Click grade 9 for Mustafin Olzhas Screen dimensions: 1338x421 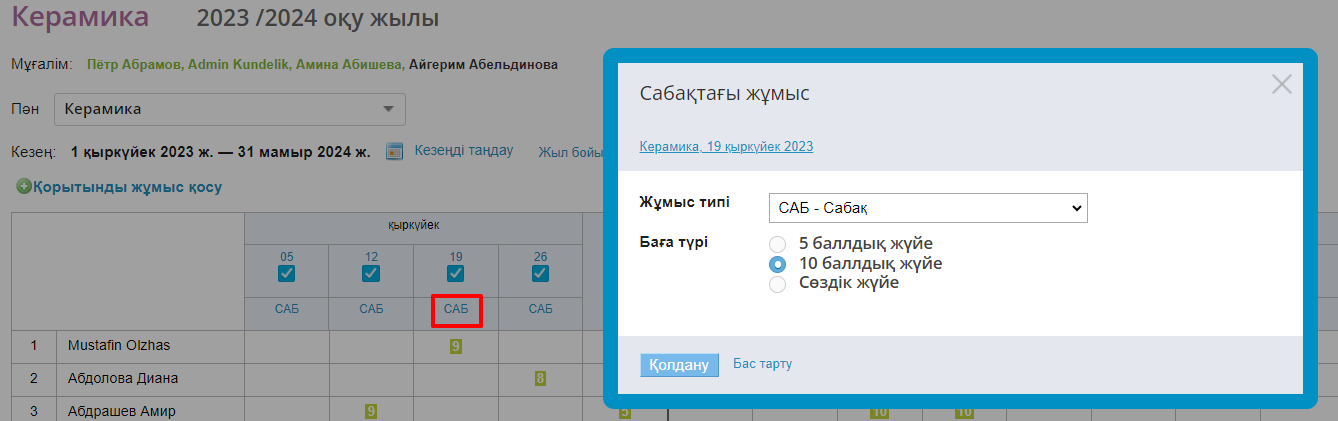click(x=456, y=346)
